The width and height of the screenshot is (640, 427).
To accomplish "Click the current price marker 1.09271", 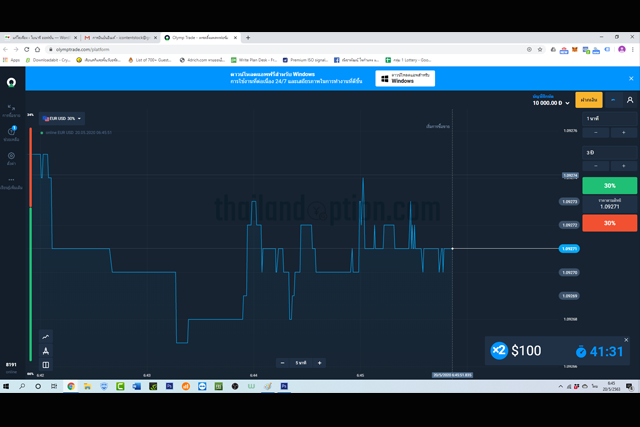I will pos(569,249).
